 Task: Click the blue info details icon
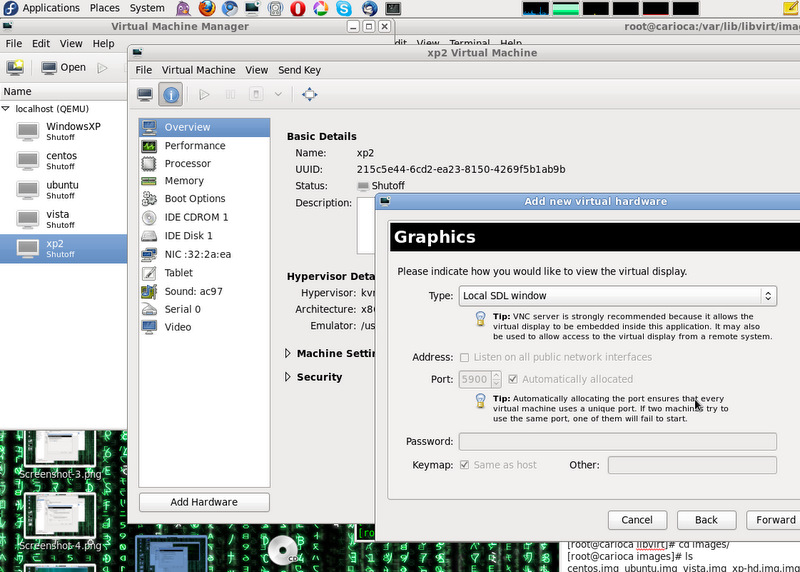171,94
